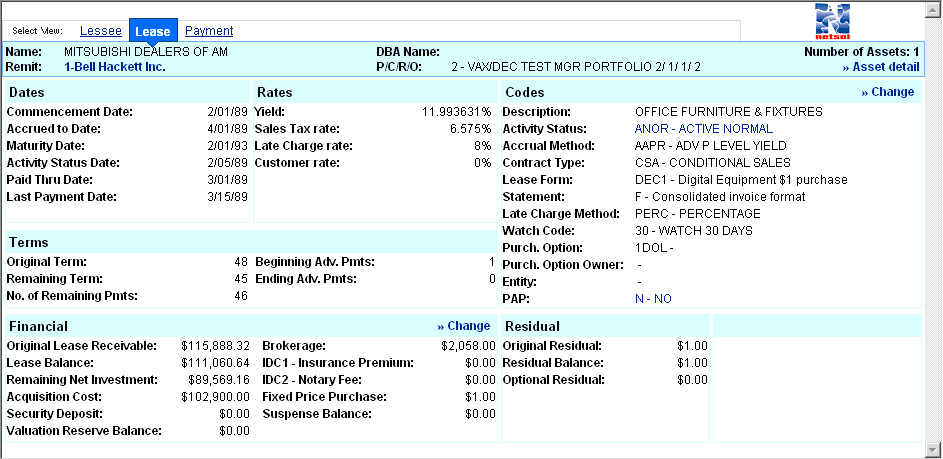This screenshot has height=459, width=943.
Task: Click the Acquisition Cost value $102,900.00
Action: click(x=215, y=396)
